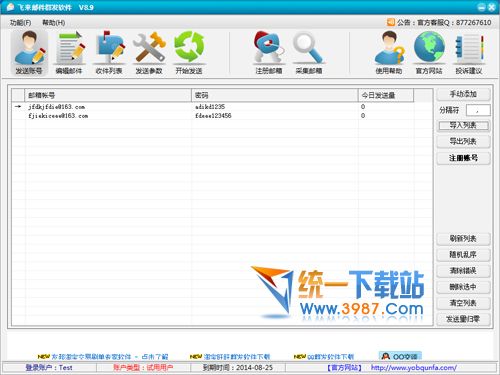Click the 注册帐号 button
500x375 pixels.
coord(463,158)
